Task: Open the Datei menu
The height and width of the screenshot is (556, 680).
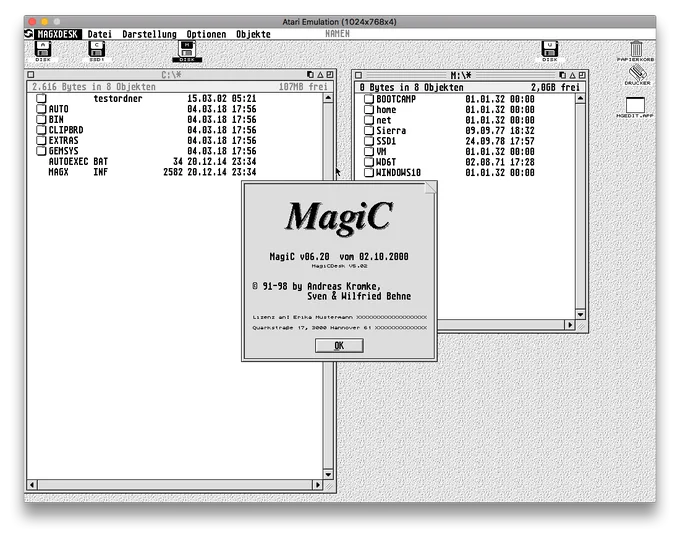Action: pyautogui.click(x=100, y=34)
